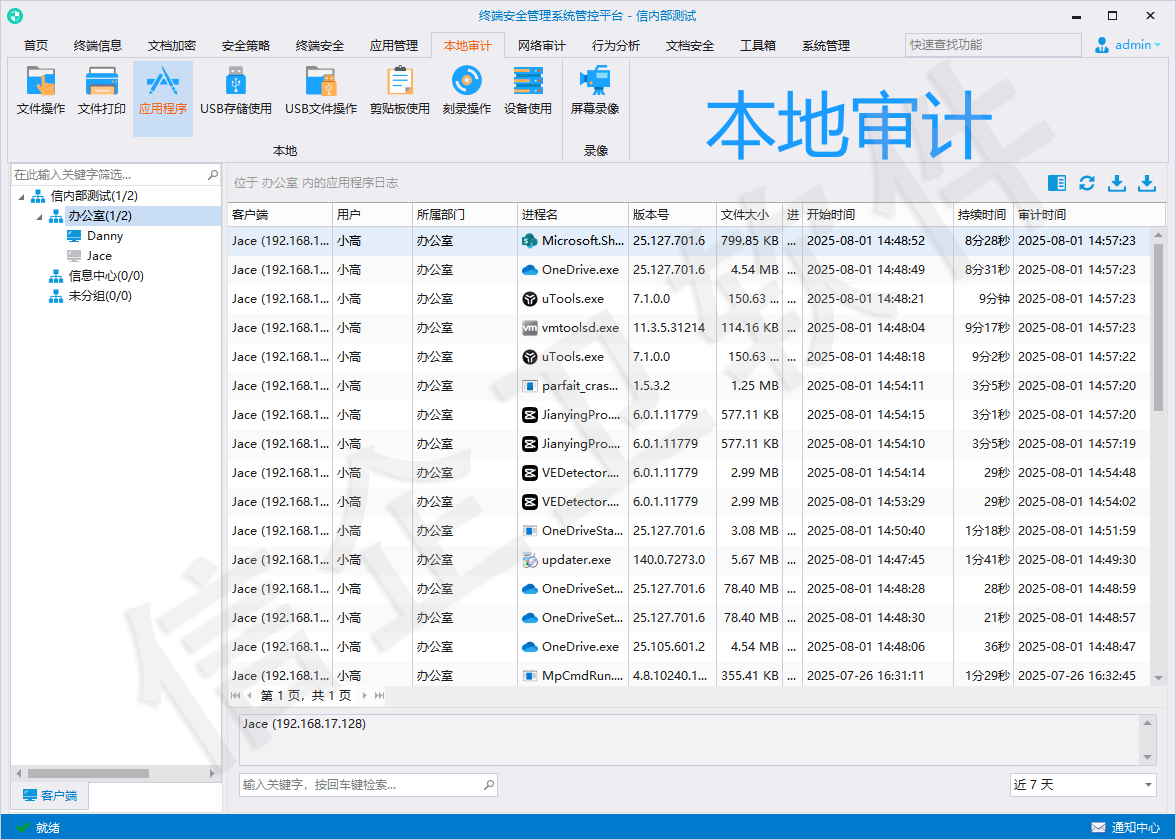
Task: Switch to the 文档安全 tab
Action: (690, 46)
